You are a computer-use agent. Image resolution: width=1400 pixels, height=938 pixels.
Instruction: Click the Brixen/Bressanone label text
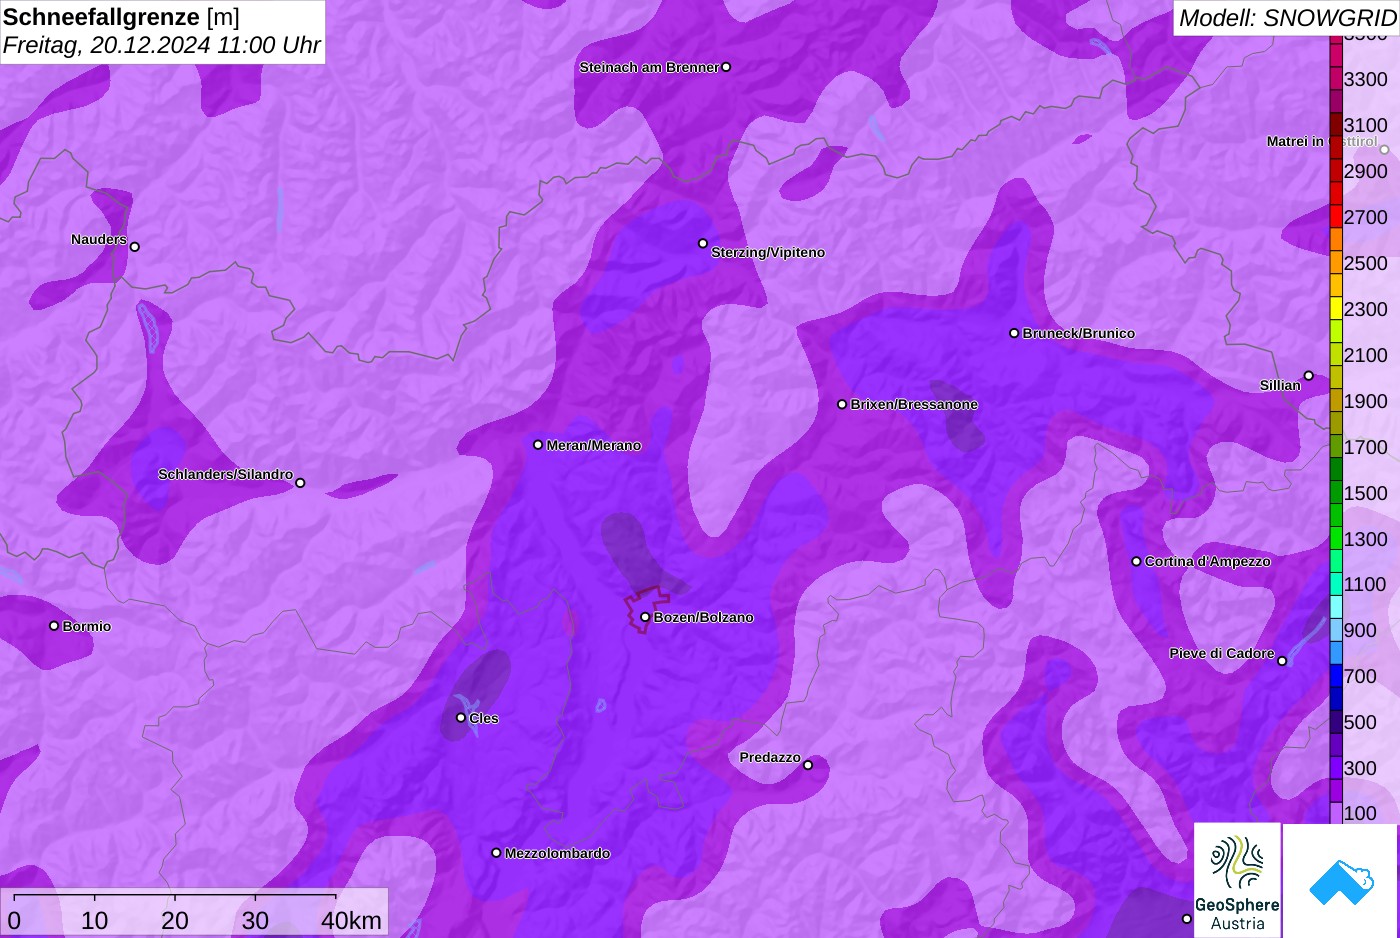click(x=914, y=404)
